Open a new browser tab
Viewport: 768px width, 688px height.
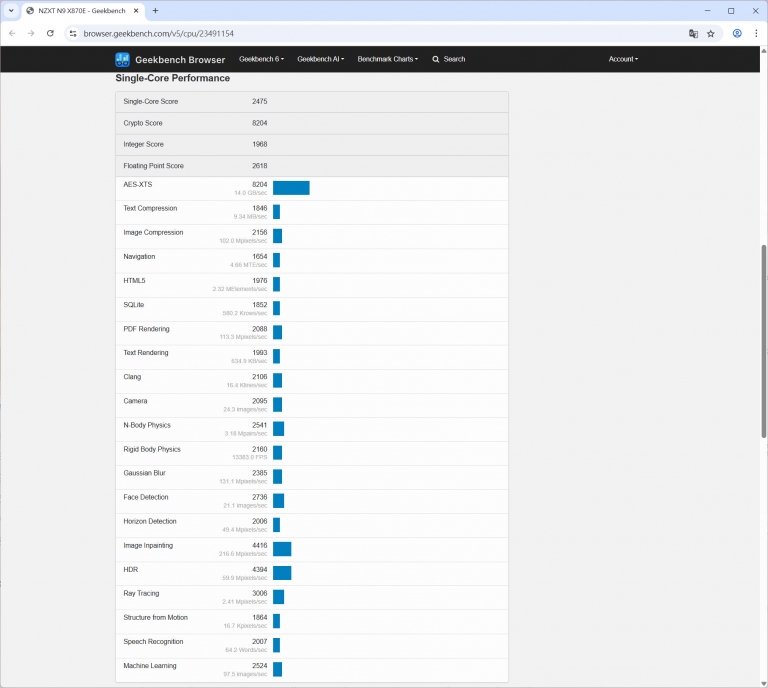tap(155, 10)
